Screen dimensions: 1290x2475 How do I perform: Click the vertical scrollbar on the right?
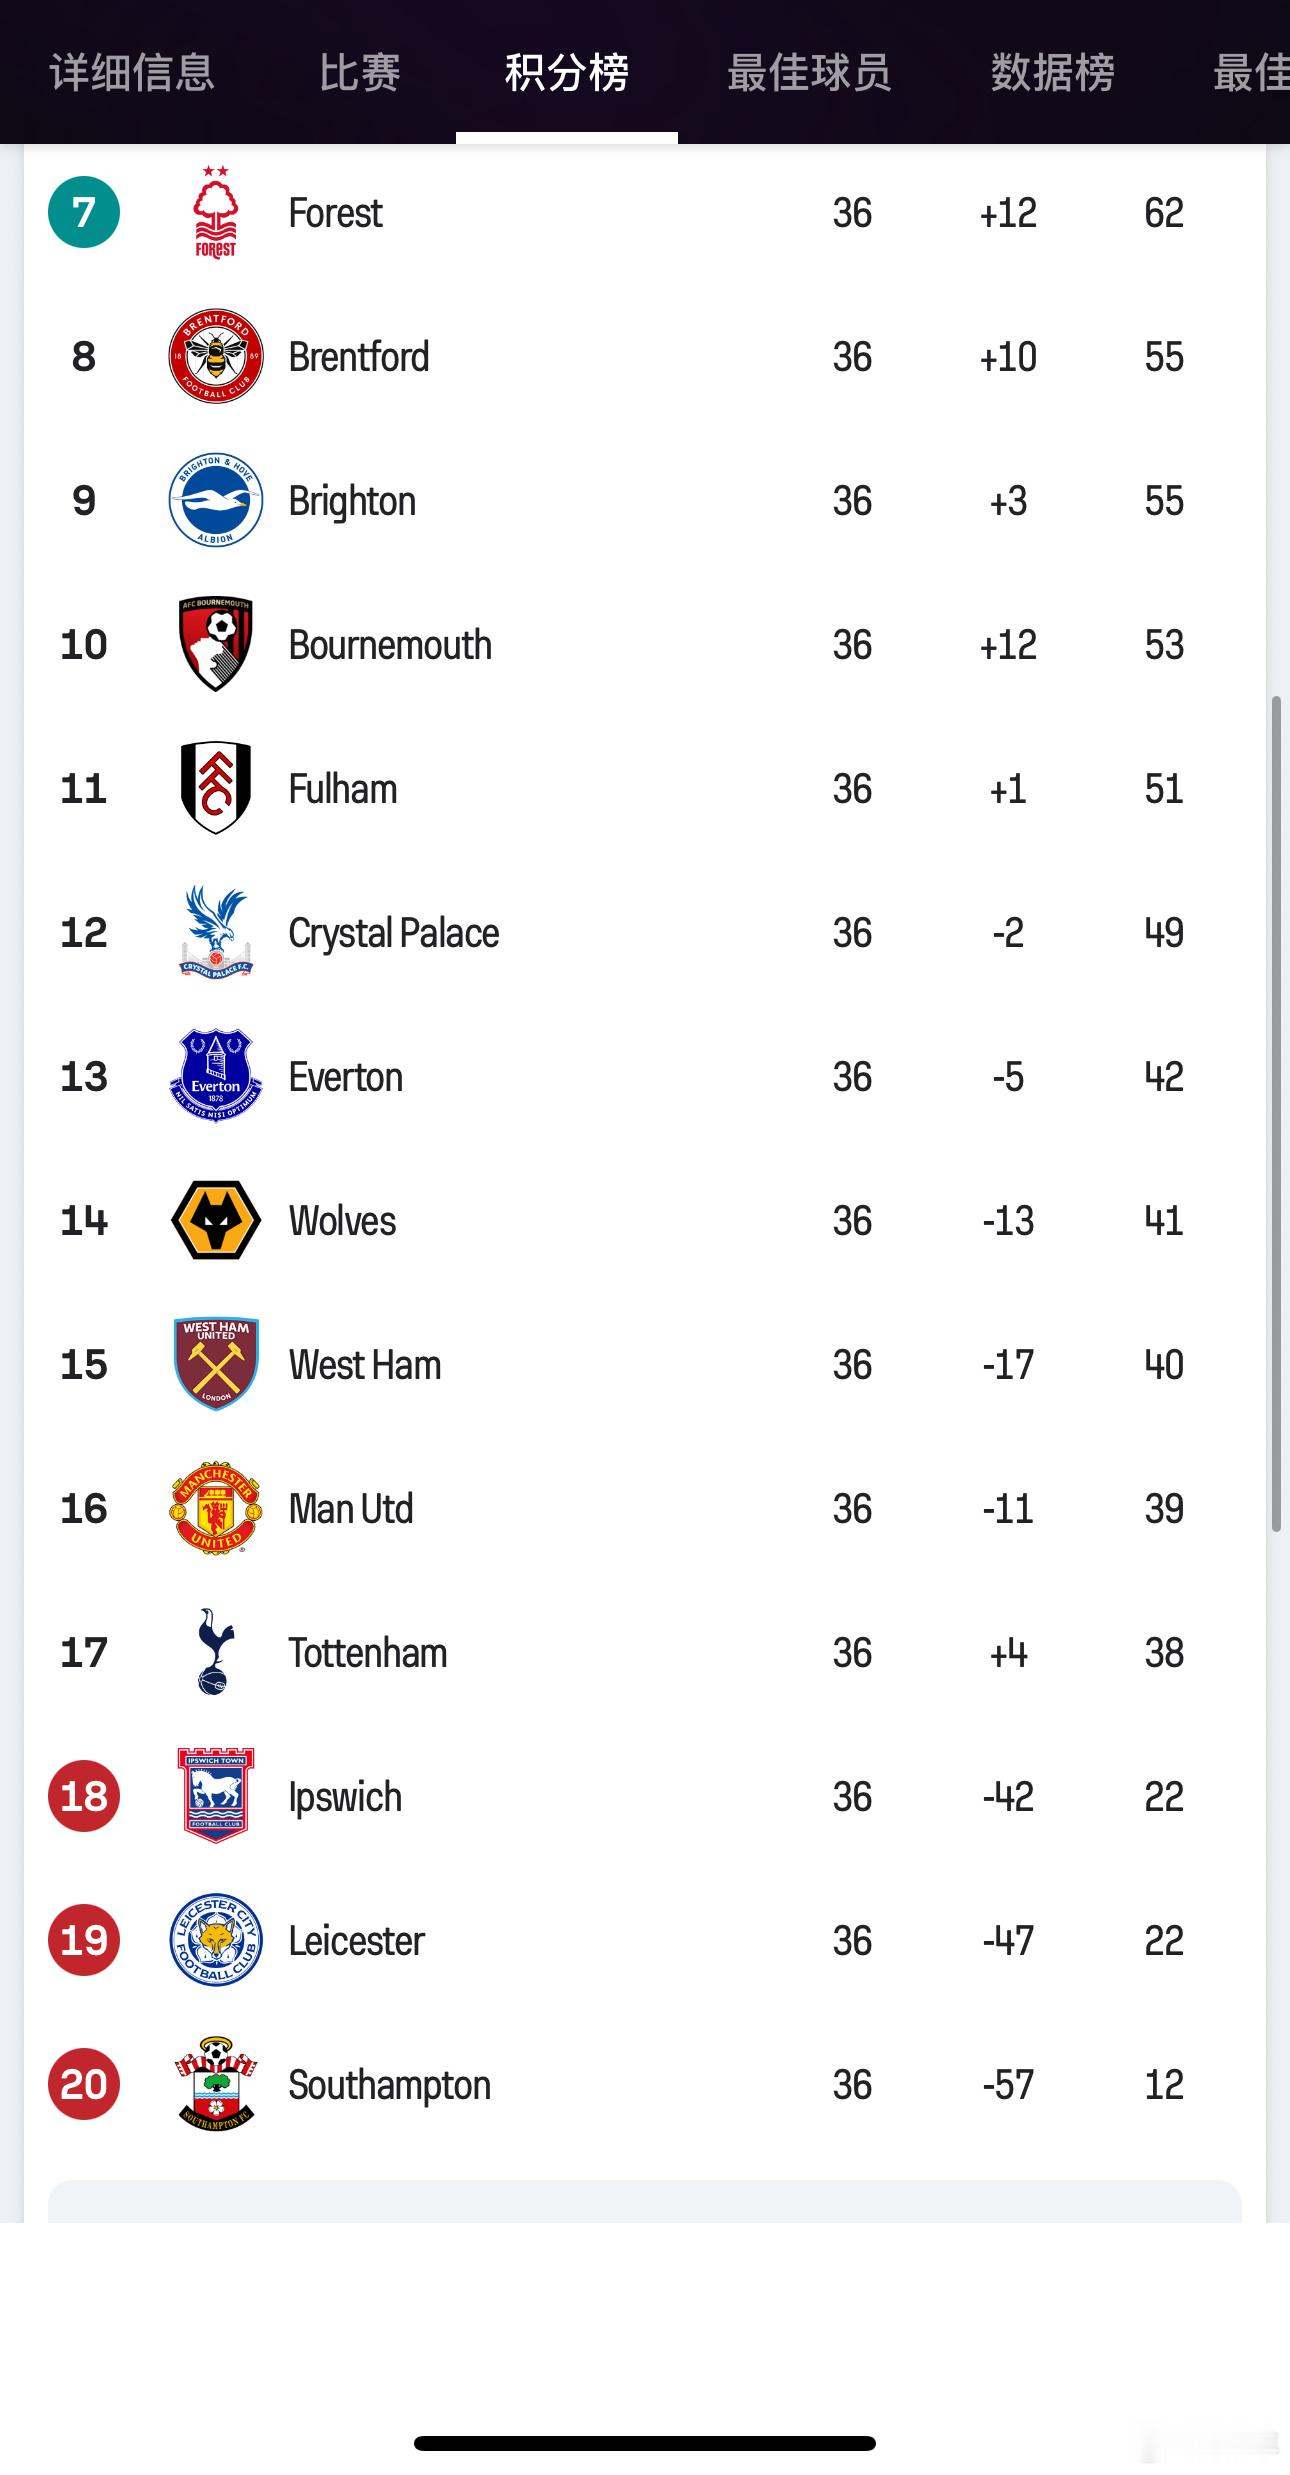pyautogui.click(x=1276, y=1114)
